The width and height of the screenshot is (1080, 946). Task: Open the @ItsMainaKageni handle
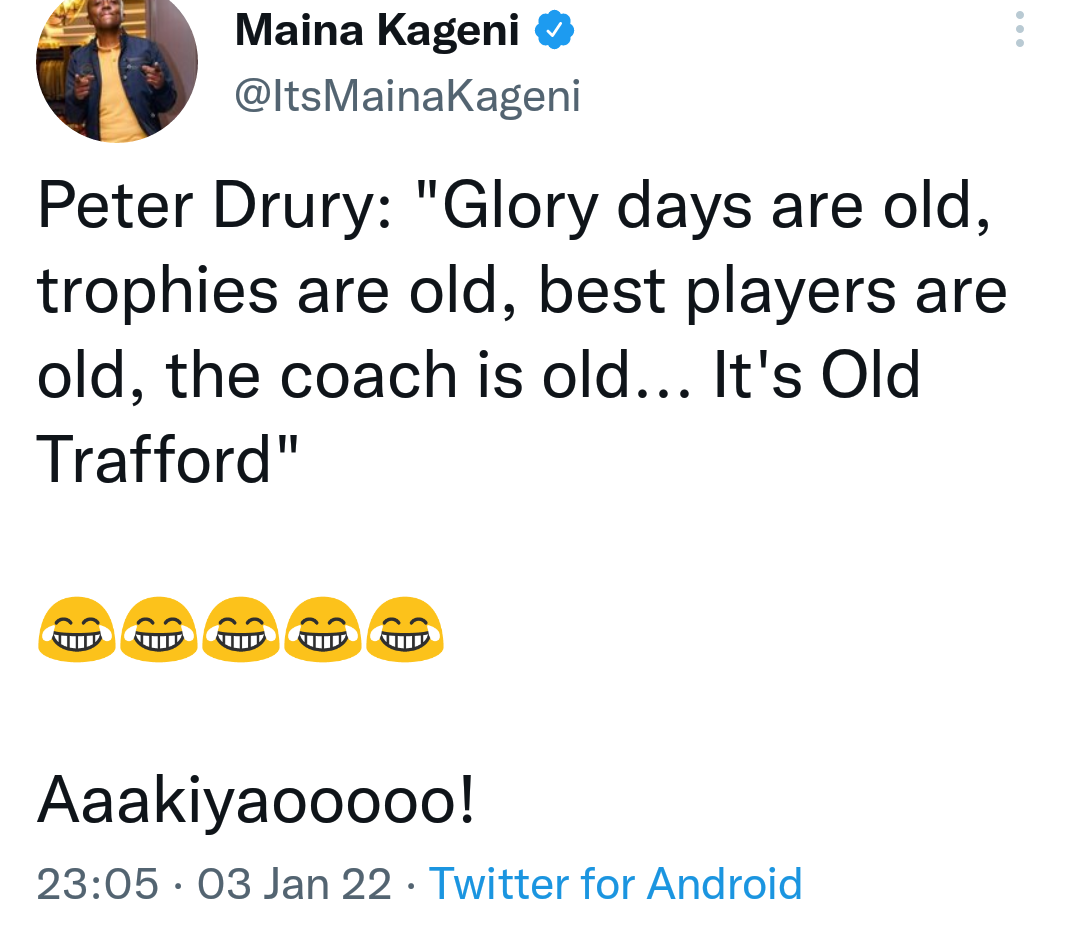[x=408, y=96]
